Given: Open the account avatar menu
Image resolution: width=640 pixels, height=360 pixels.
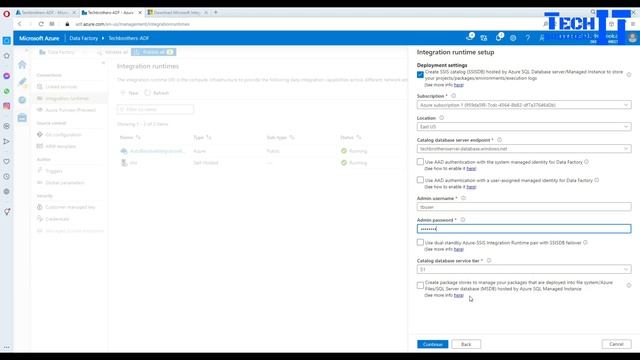Looking at the screenshot, I should tap(632, 38).
